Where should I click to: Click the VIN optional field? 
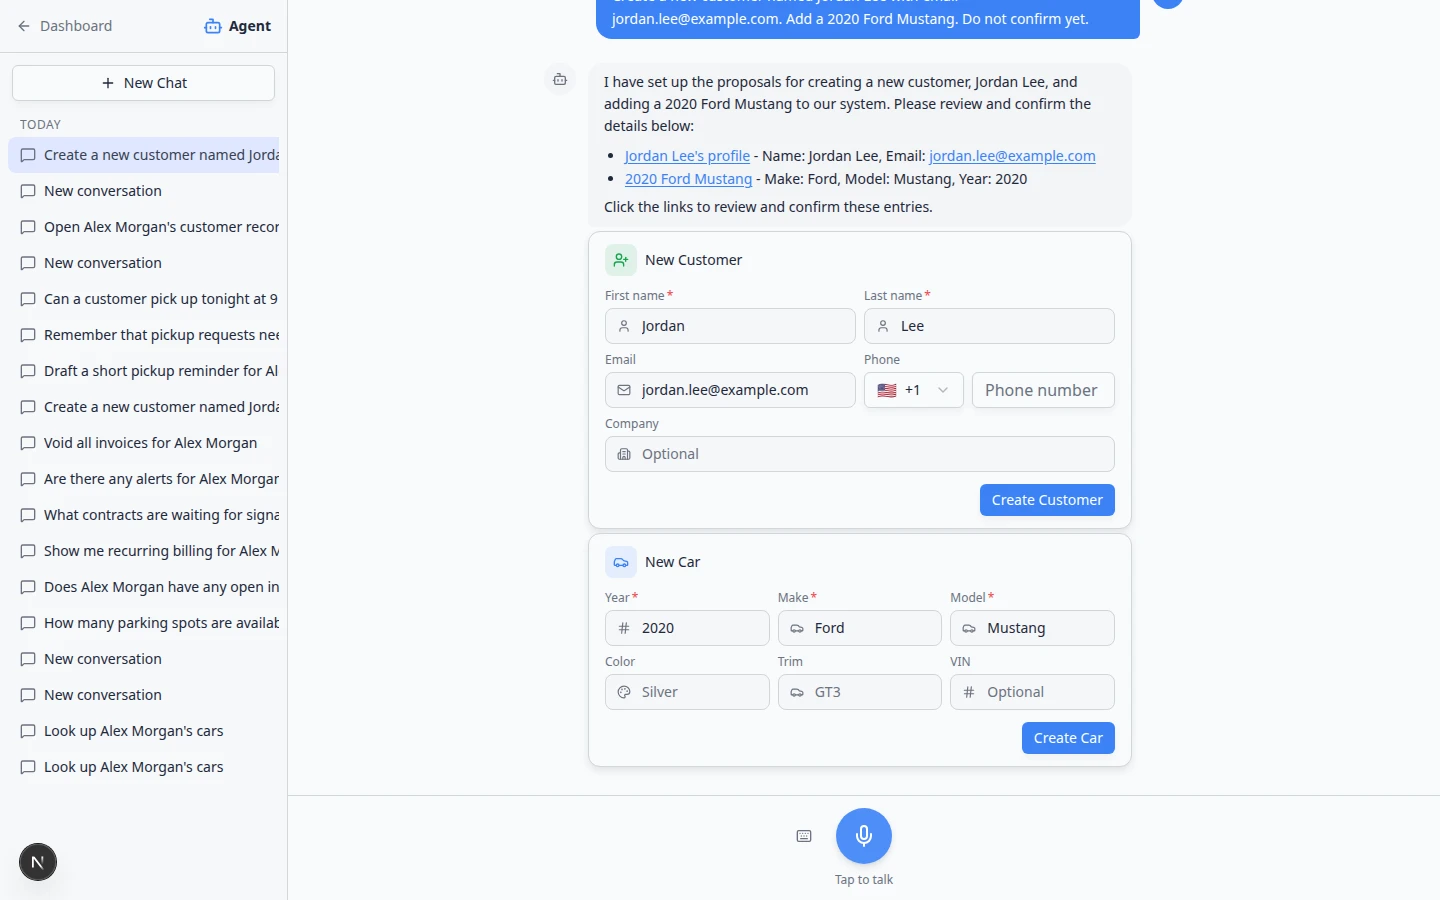(x=1032, y=692)
